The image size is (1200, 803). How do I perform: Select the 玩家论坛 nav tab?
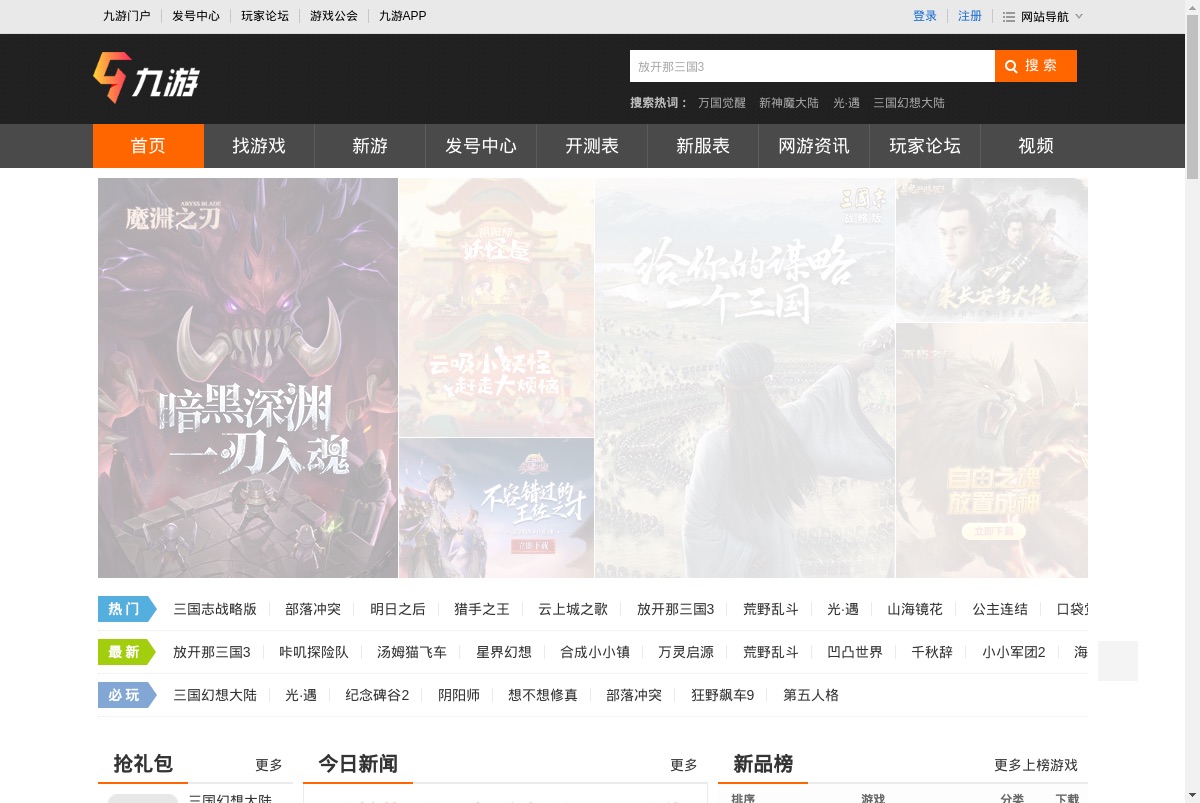tap(925, 146)
